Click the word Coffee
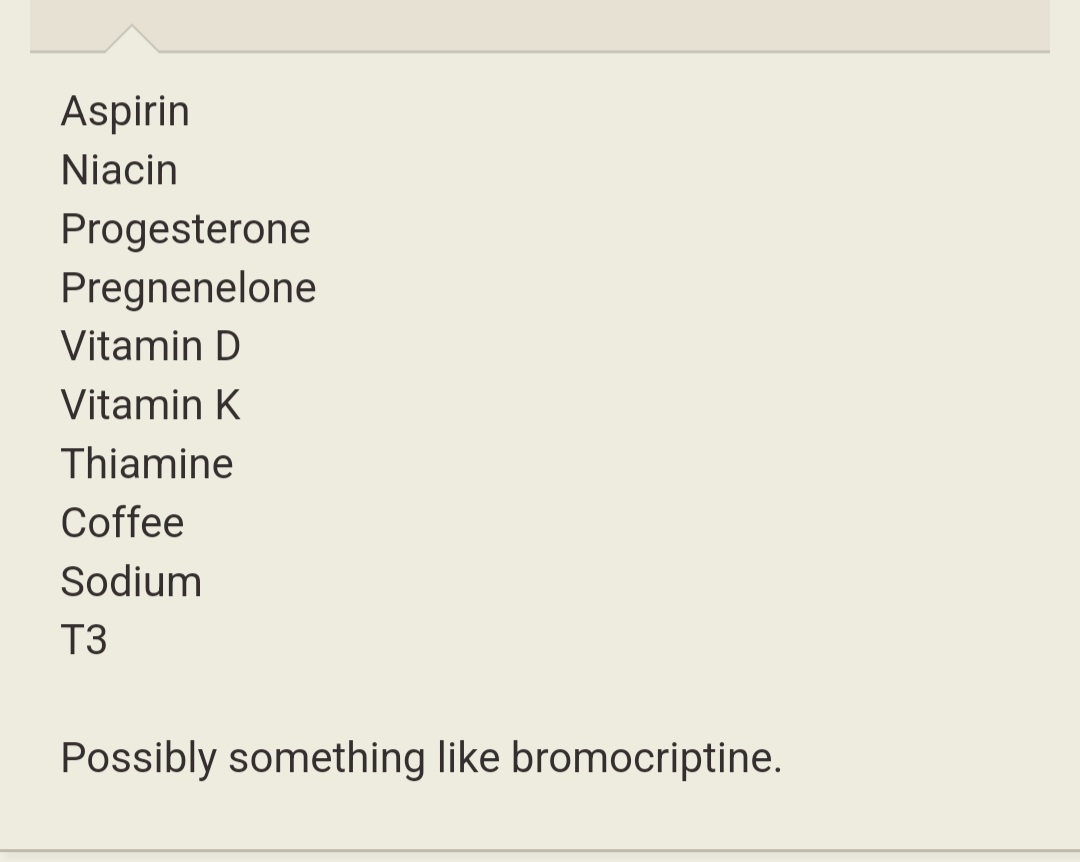 [123, 522]
